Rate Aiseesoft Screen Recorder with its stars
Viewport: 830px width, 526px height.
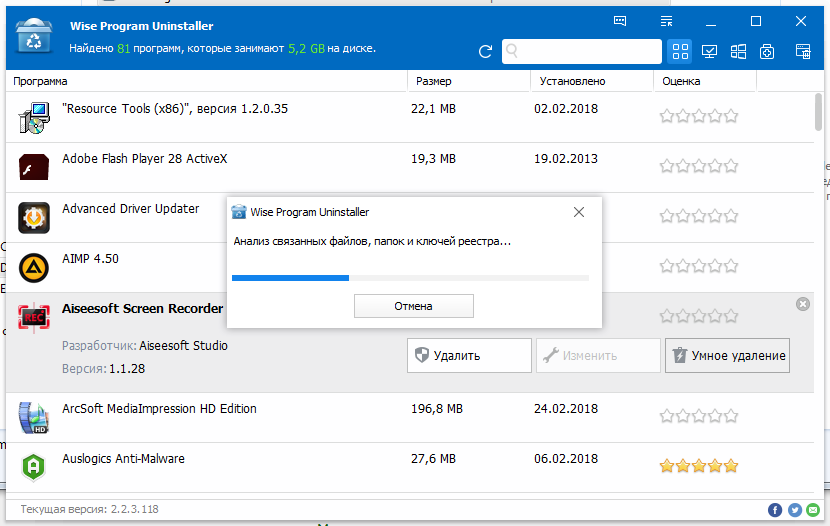pos(699,316)
